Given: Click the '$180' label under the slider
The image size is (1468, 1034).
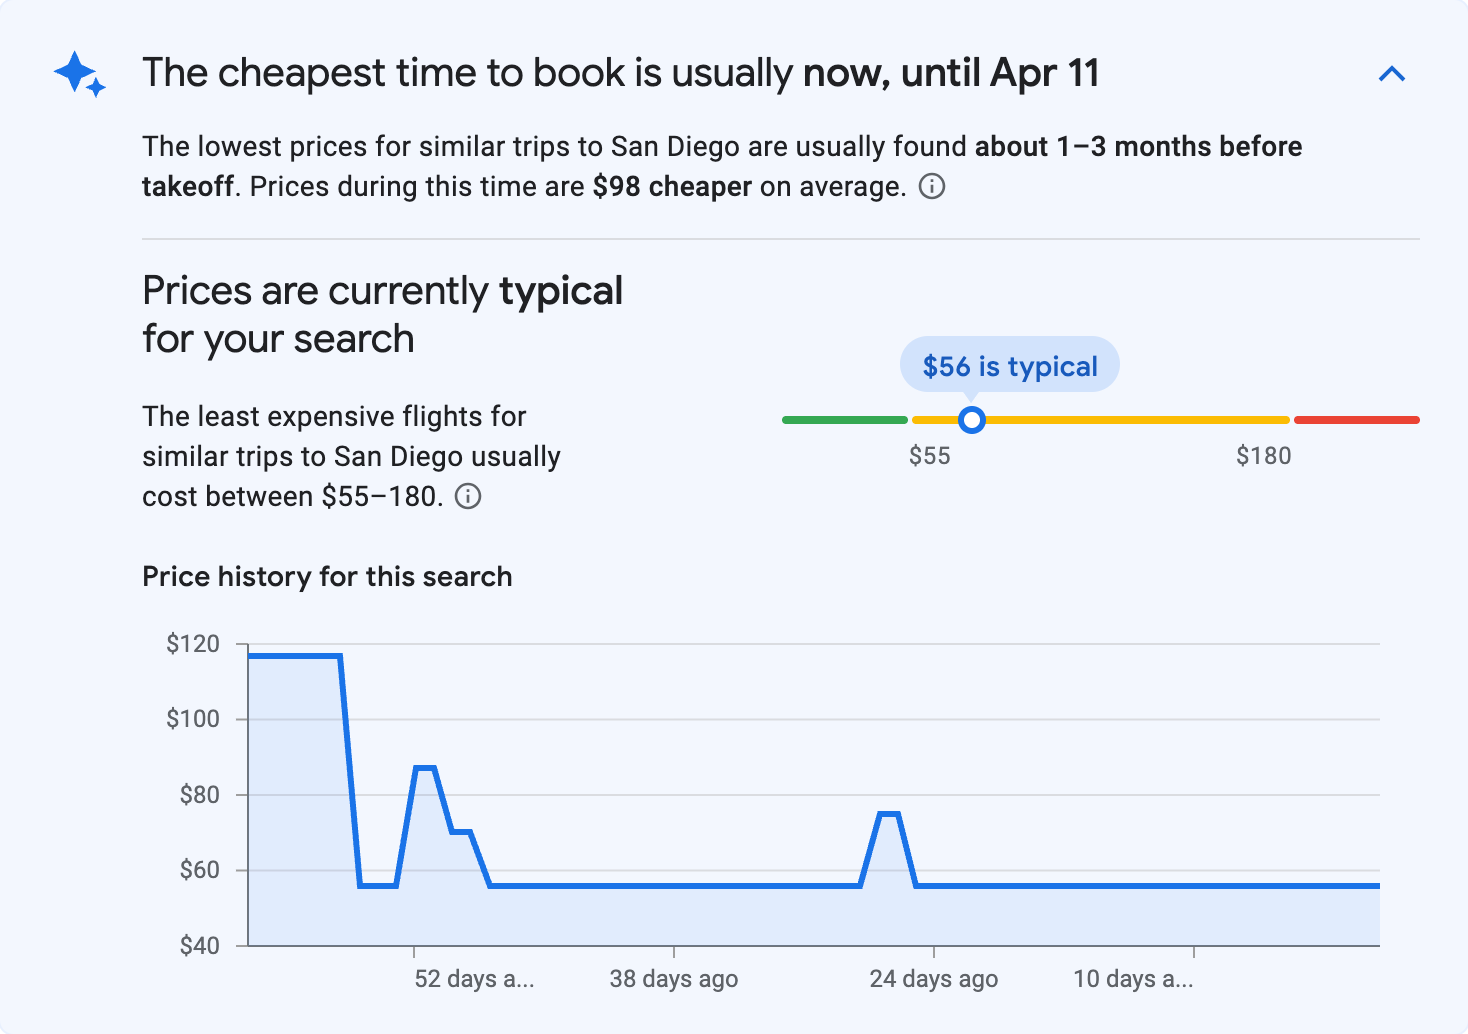Looking at the screenshot, I should pyautogui.click(x=1264, y=456).
